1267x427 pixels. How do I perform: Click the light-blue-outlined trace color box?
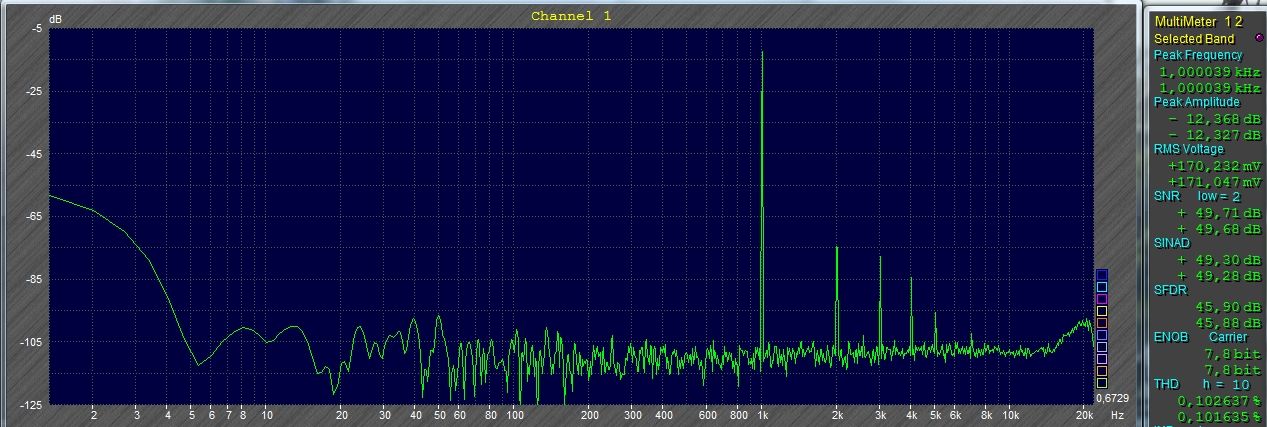tap(1102, 287)
